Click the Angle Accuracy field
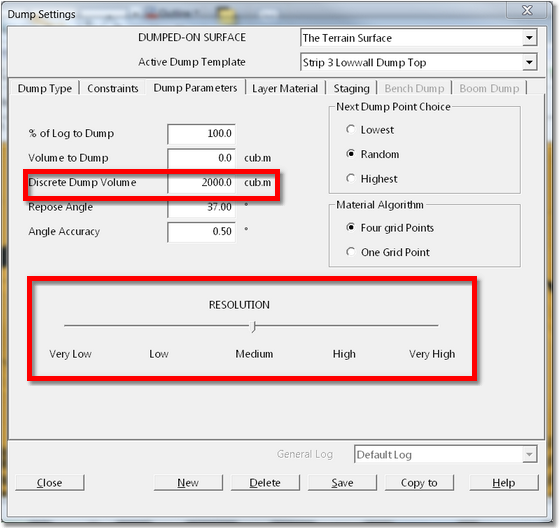This screenshot has height=530, width=560. coord(201,231)
